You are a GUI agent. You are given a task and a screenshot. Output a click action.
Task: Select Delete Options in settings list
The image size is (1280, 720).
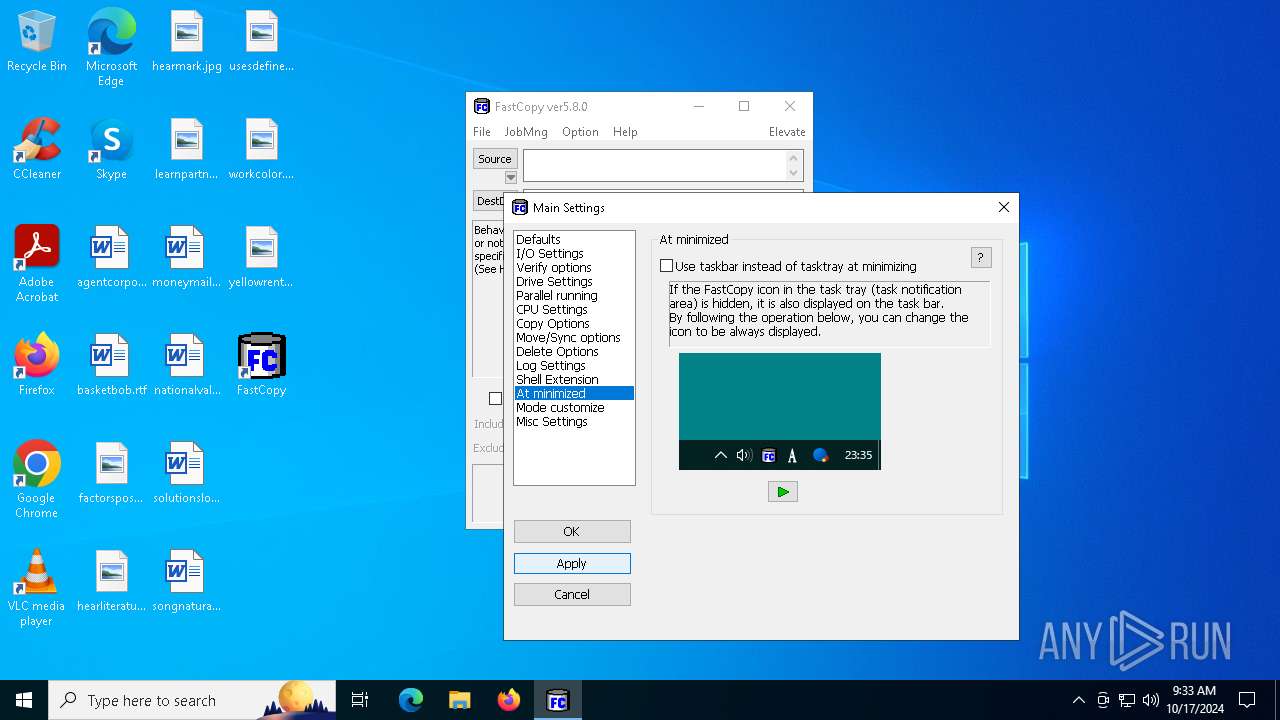tap(574, 351)
